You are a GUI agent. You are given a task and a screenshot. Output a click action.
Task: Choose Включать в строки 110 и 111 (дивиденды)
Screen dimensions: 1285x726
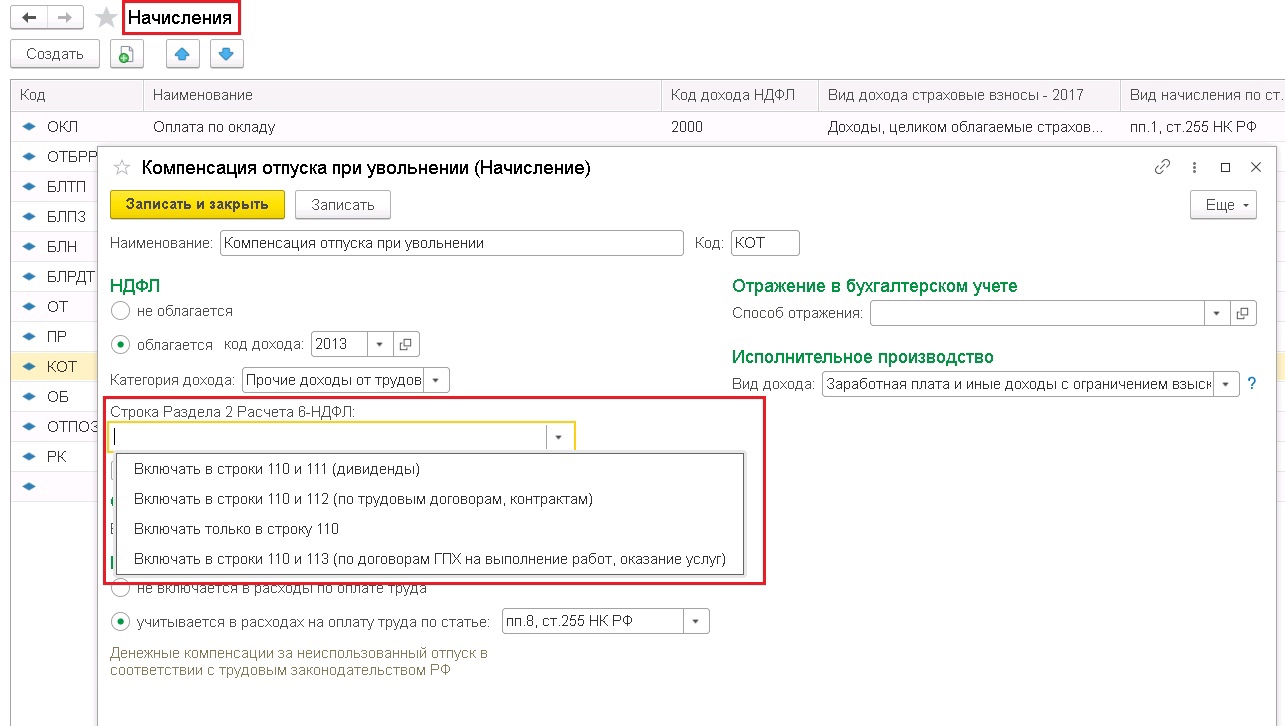pos(430,469)
